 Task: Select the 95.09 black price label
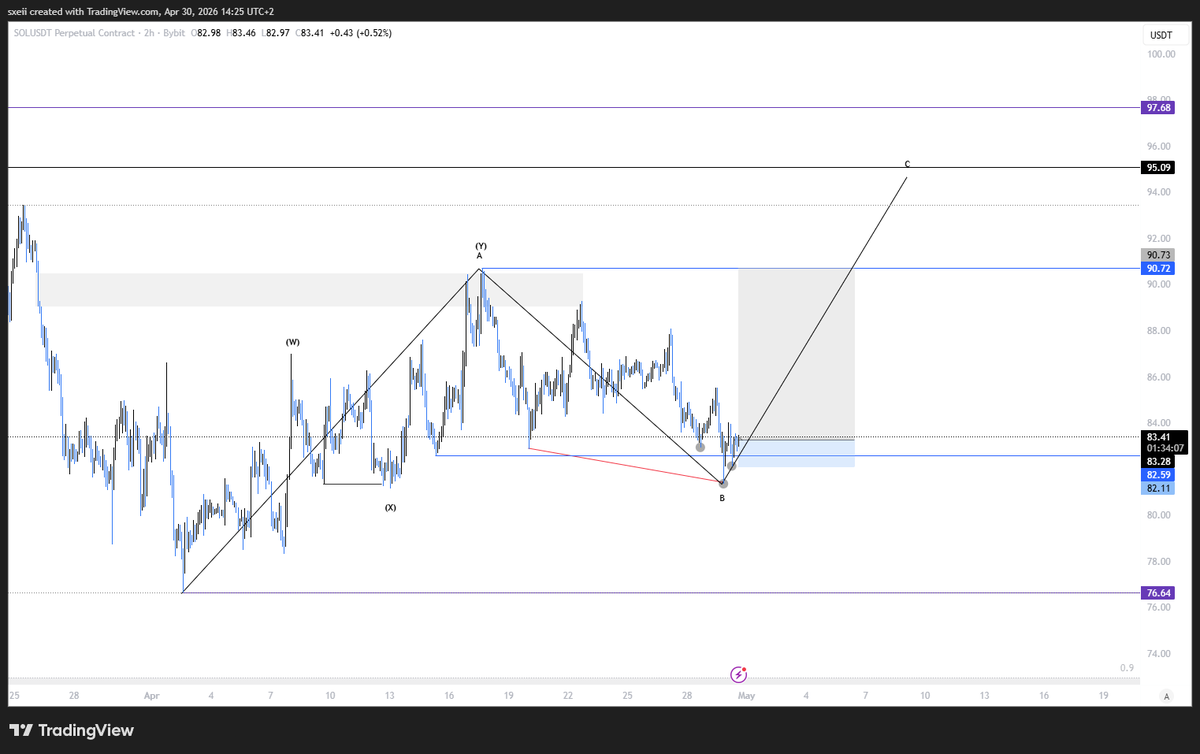1159,167
